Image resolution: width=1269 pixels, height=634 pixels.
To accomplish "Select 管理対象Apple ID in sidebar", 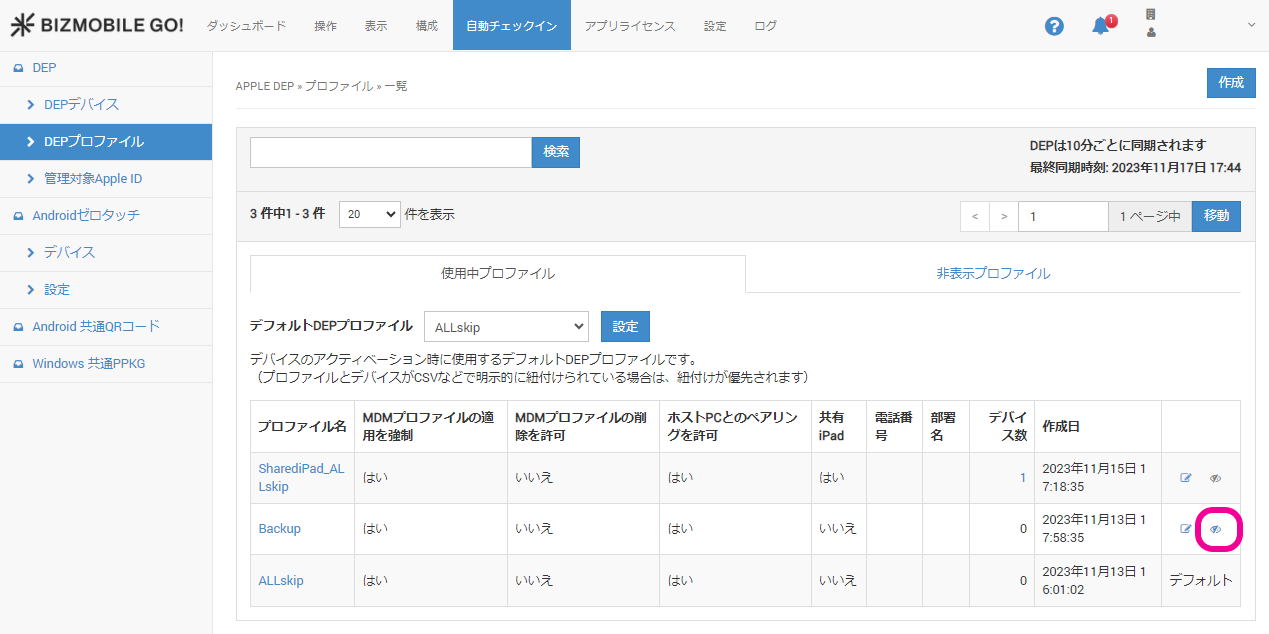I will click(x=93, y=179).
